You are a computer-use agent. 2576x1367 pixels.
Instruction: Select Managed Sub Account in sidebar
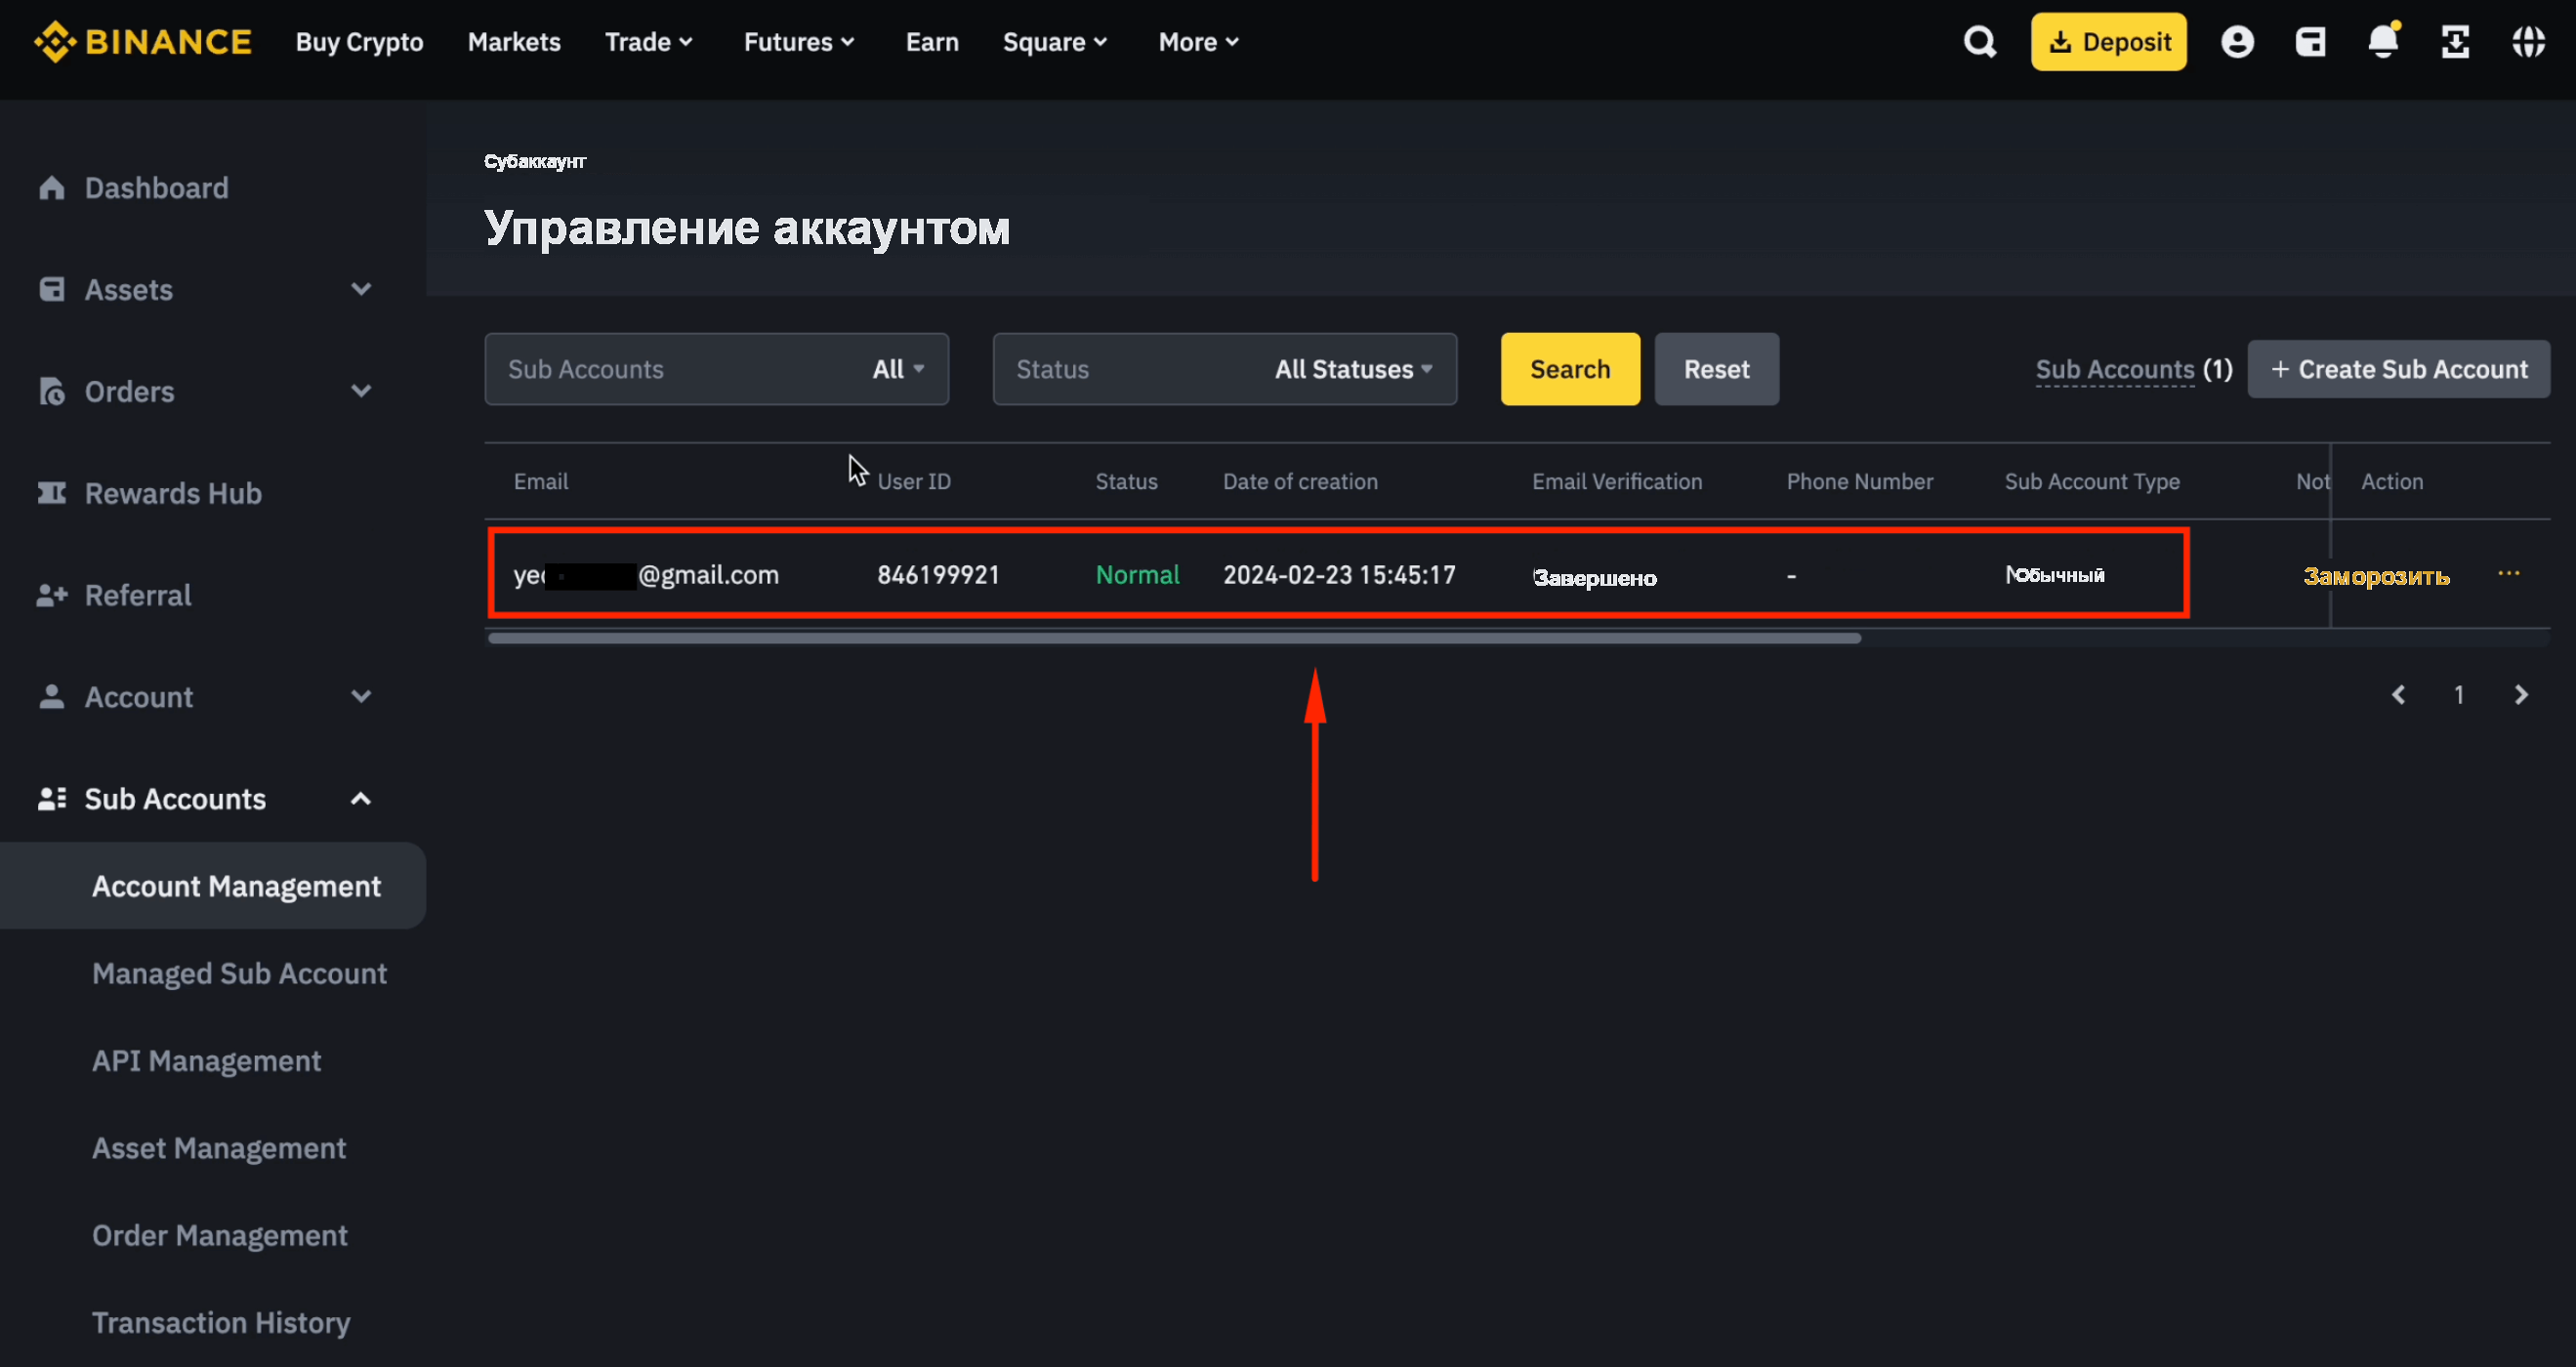239,974
